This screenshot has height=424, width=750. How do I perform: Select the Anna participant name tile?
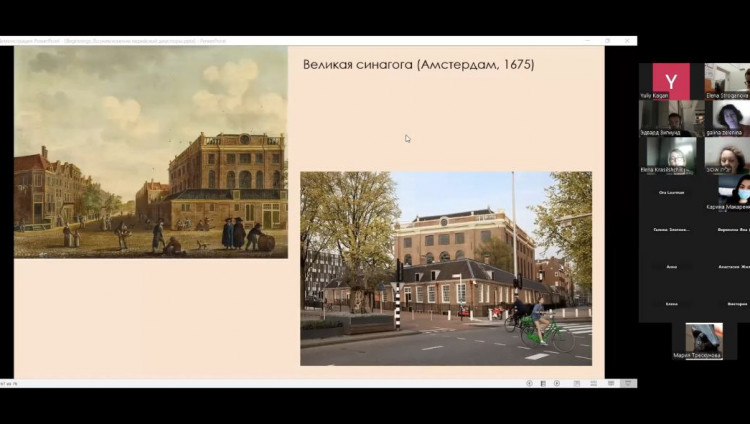point(672,267)
